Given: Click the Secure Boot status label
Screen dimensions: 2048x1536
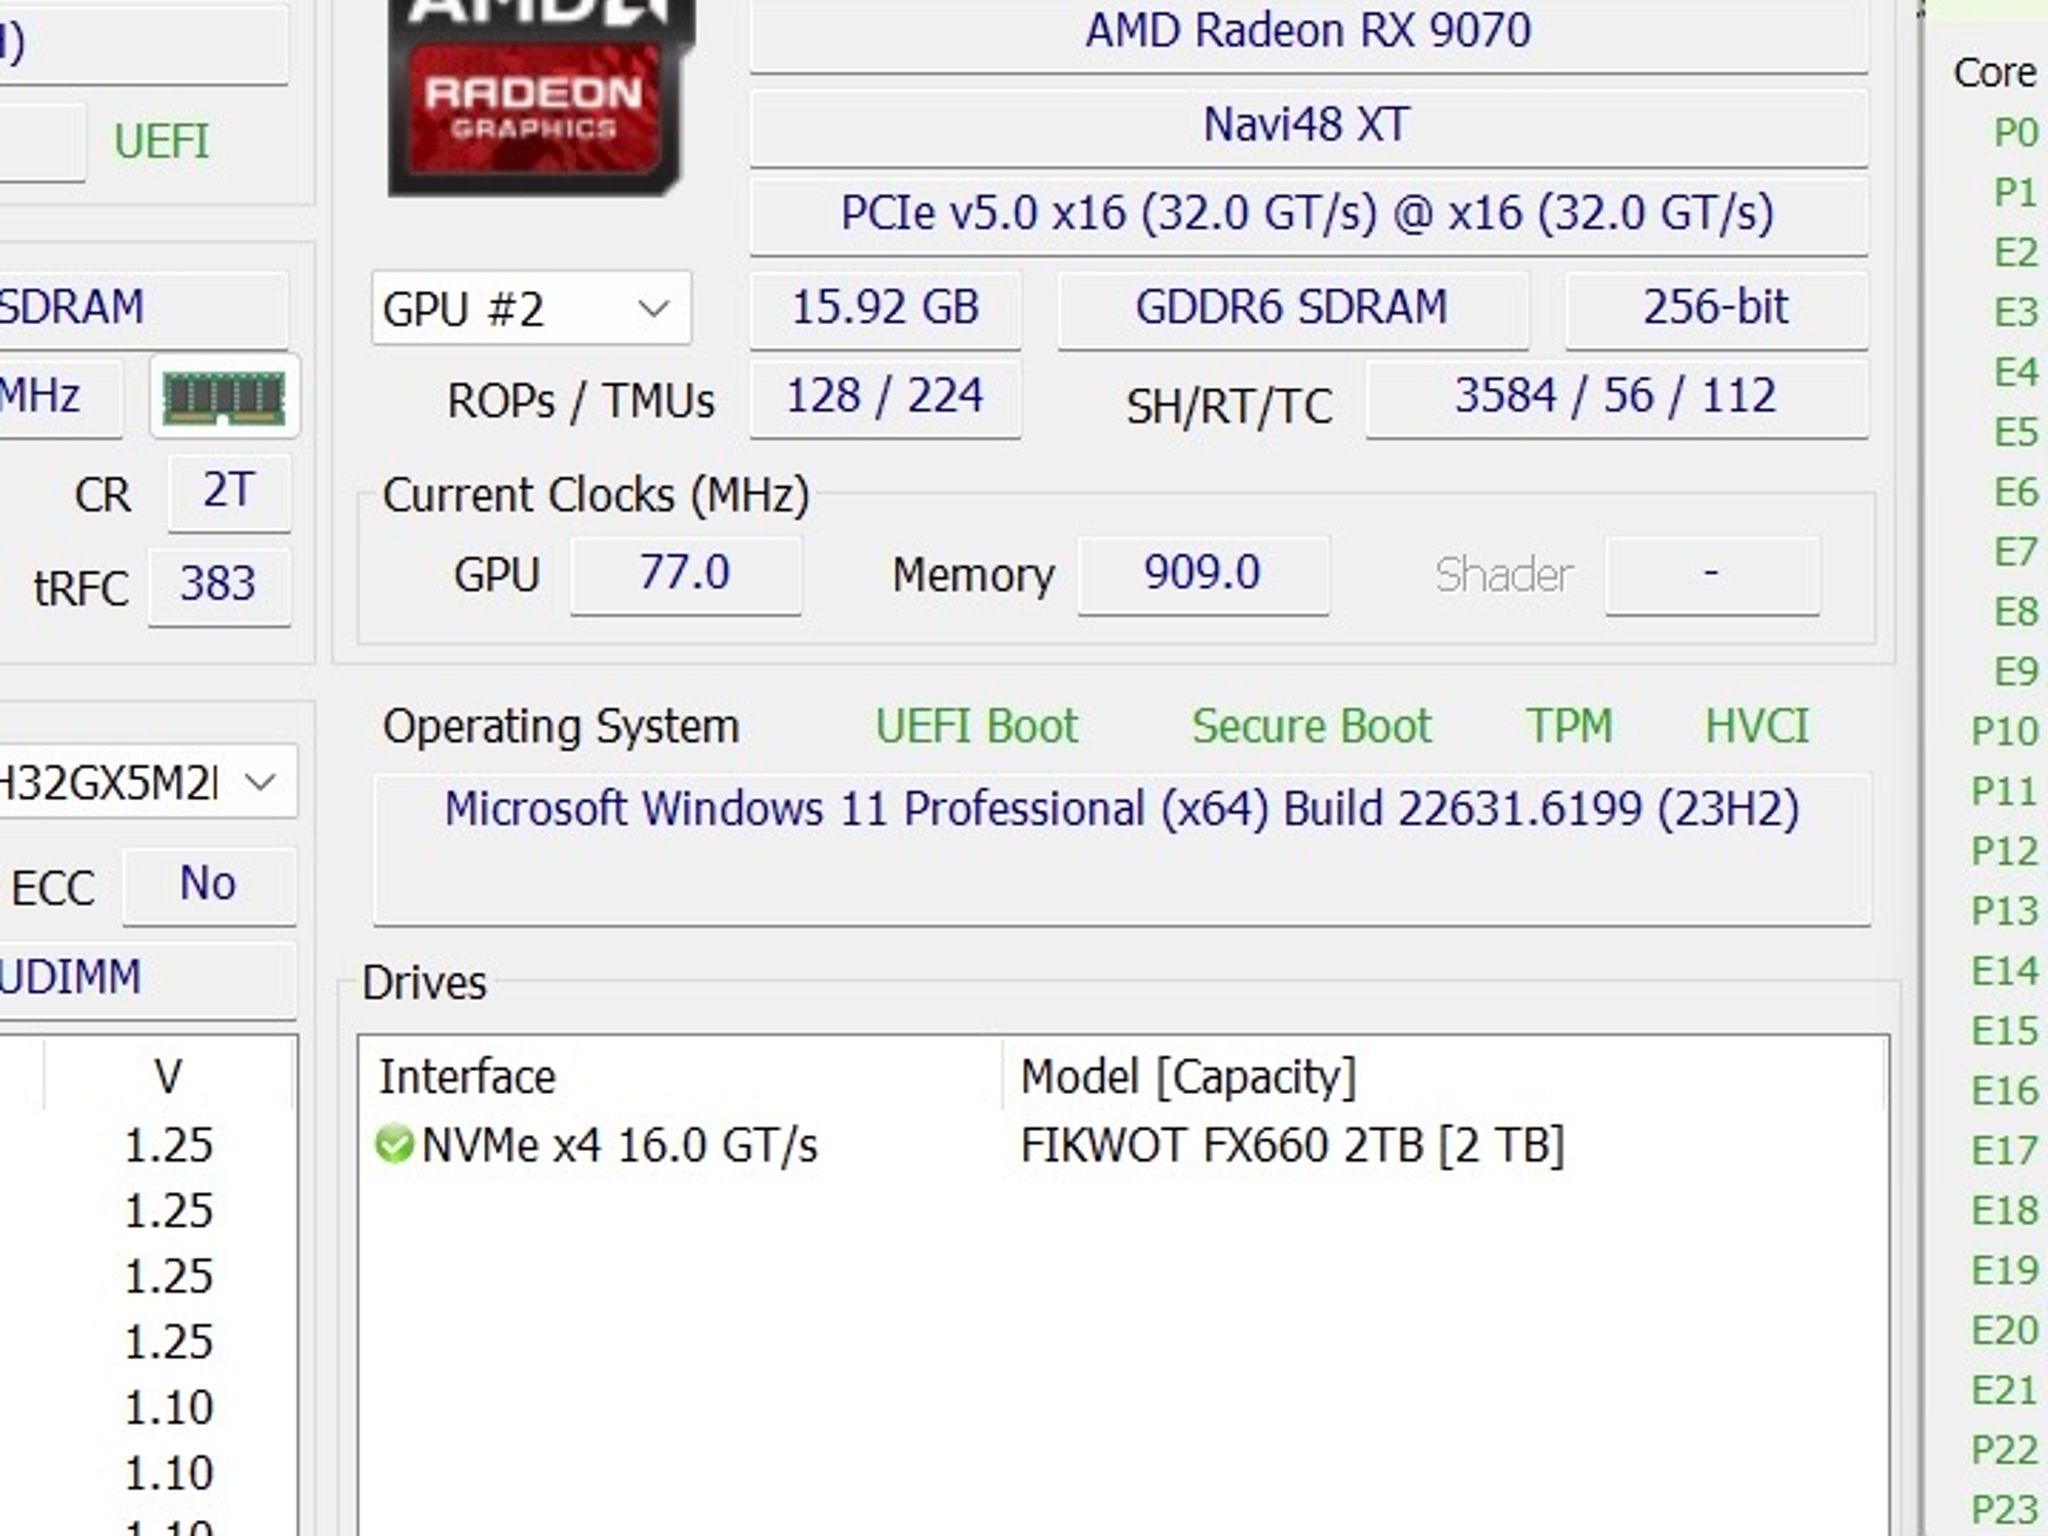Looking at the screenshot, I should [1311, 726].
